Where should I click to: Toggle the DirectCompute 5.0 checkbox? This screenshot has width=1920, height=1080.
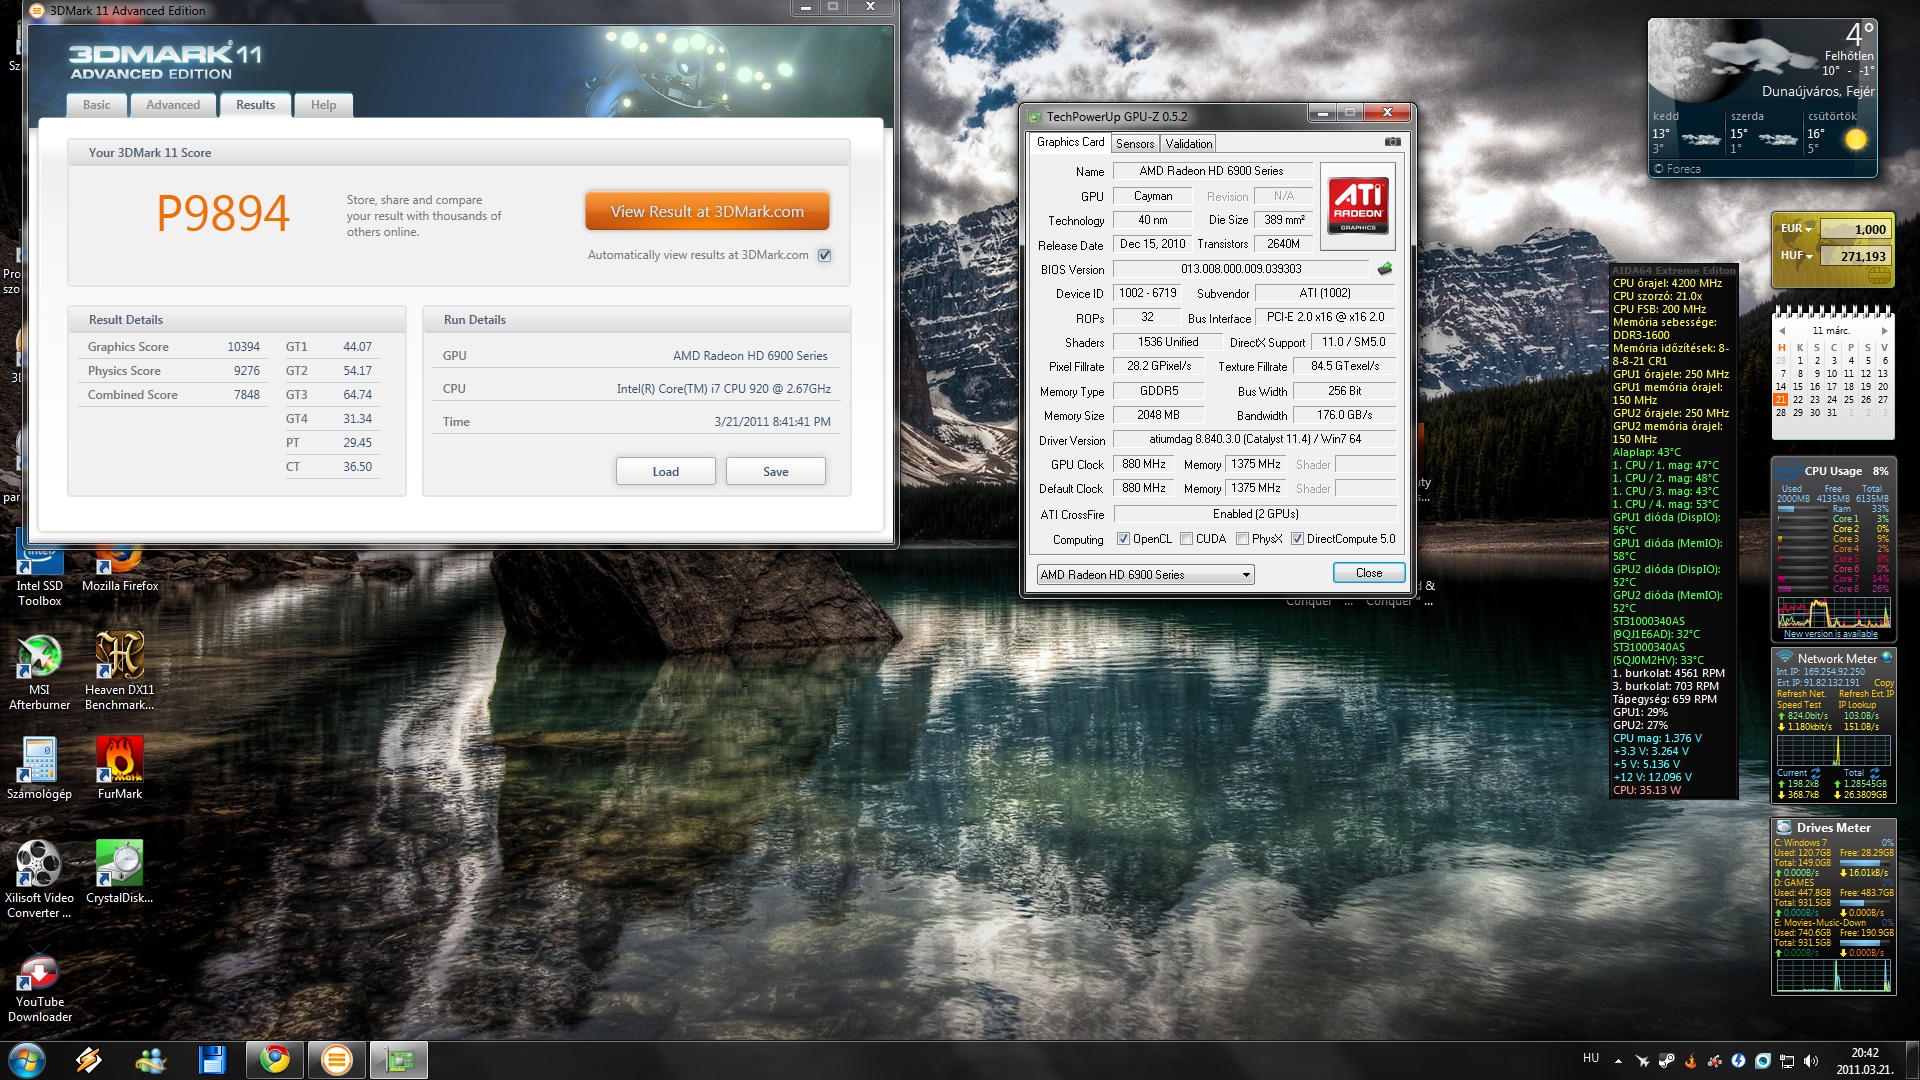click(x=1297, y=539)
